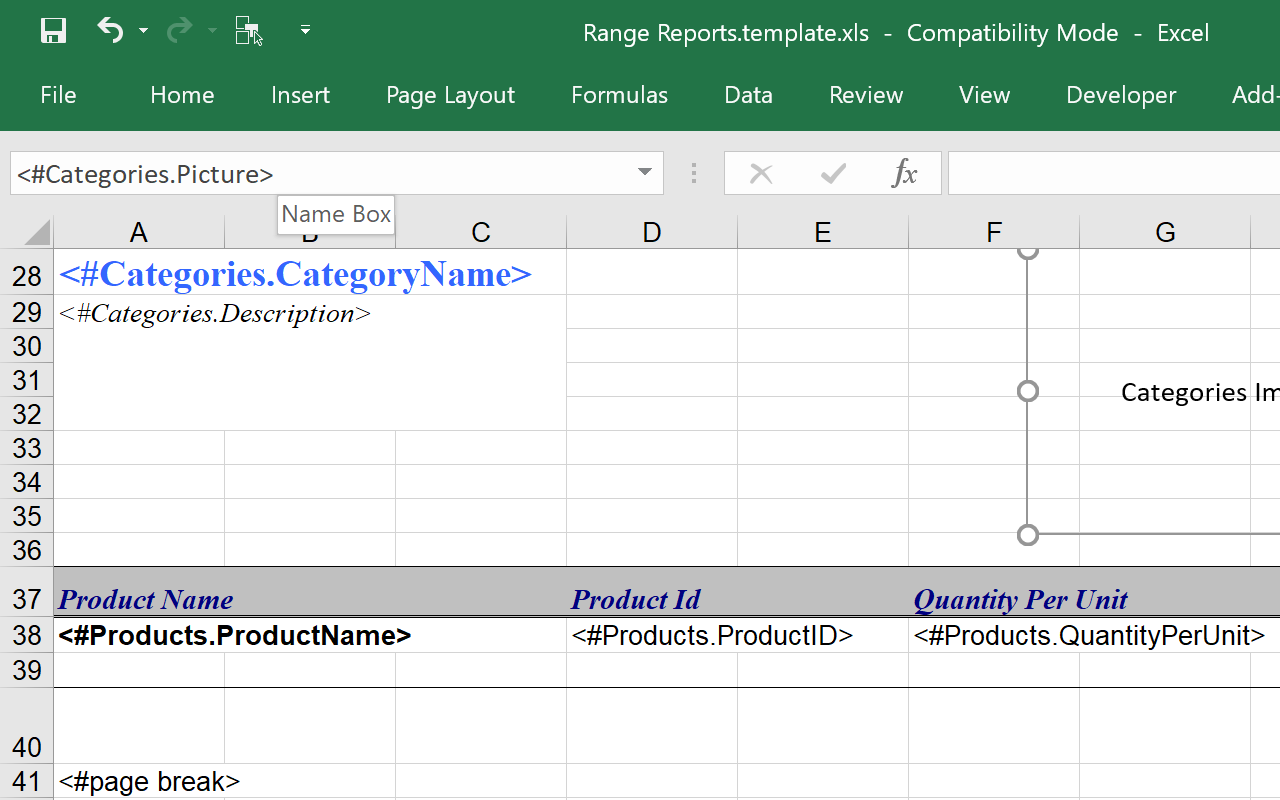Screen dimensions: 1280x800
Task: Click the Enter checkmark in formula bar
Action: 833,174
